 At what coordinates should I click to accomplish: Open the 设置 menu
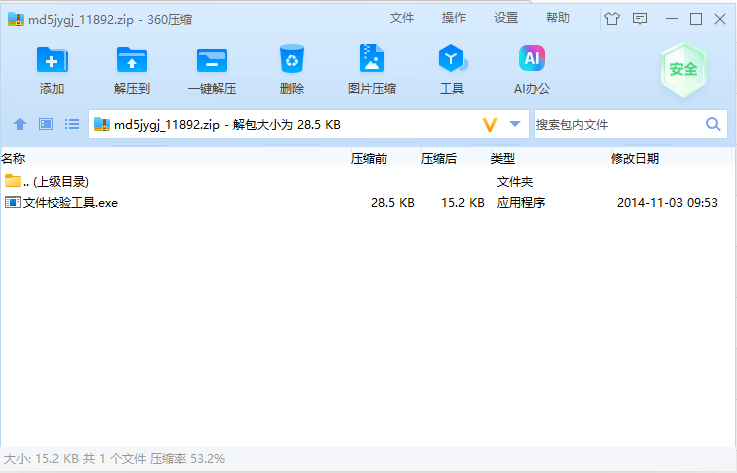pyautogui.click(x=506, y=18)
